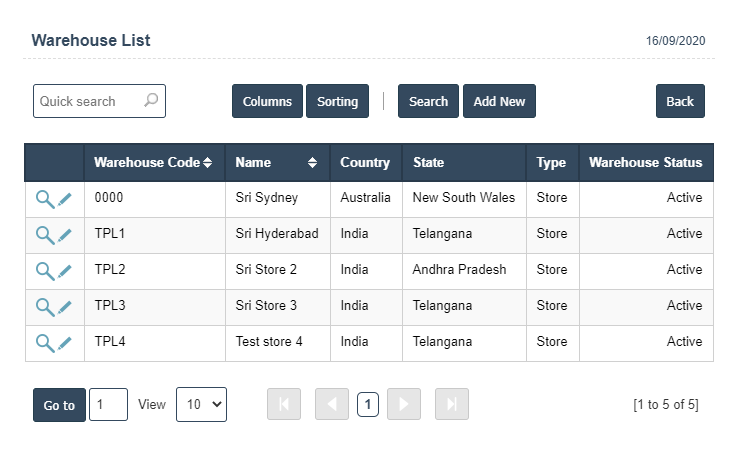Jump to the last page arrow

point(452,404)
